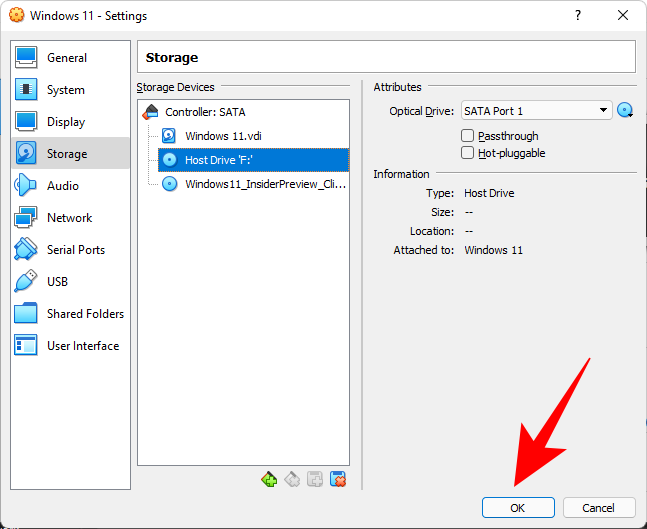This screenshot has height=529, width=647.
Task: Click the remove attachment icon
Action: pyautogui.click(x=338, y=479)
